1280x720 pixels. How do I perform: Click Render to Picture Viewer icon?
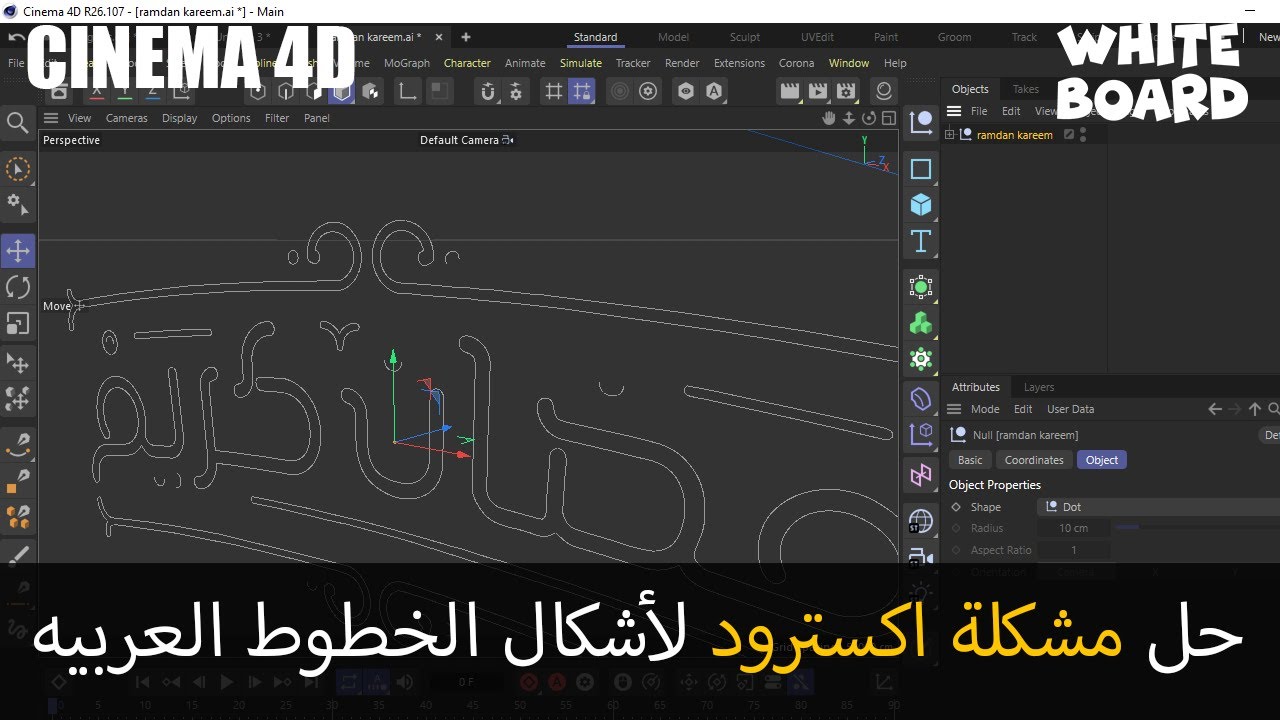coord(818,92)
